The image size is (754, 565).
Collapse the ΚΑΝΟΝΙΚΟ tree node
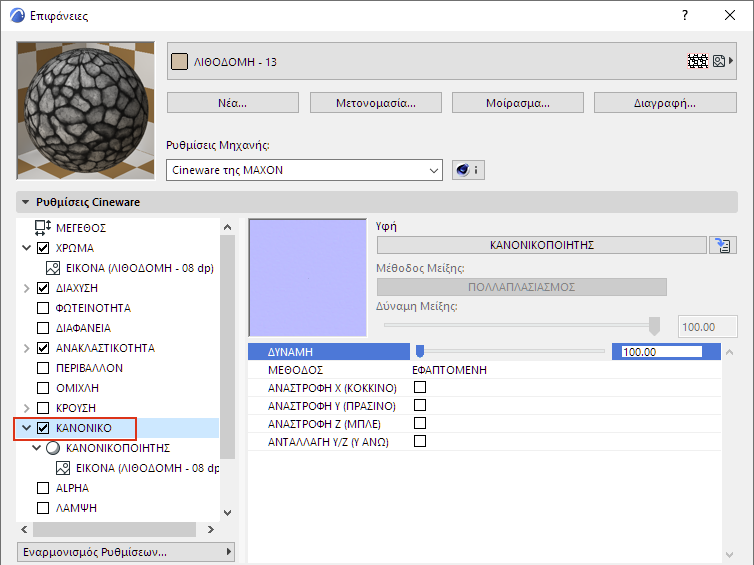26,428
